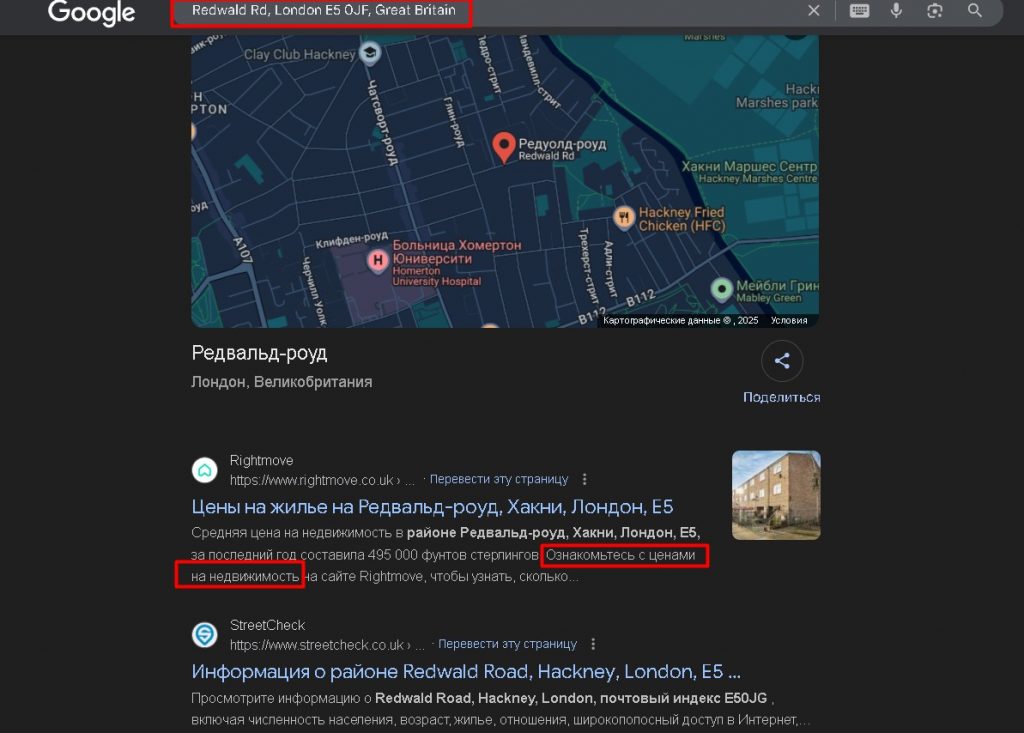Select Clay Club Hackney marker on map
This screenshot has width=1024, height=733.
(x=370, y=52)
